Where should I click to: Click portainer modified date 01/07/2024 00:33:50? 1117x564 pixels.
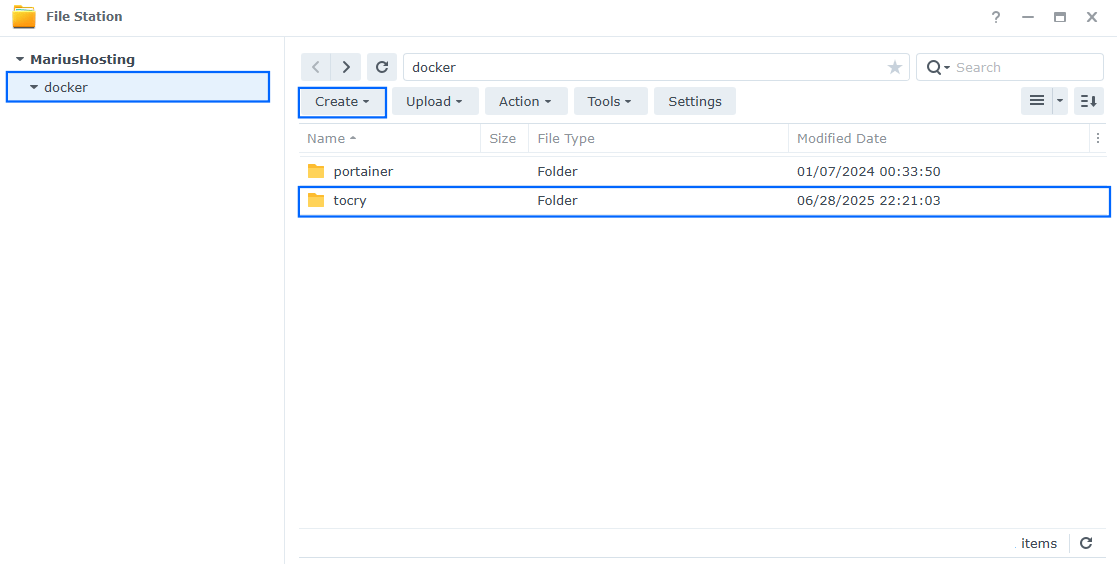tap(868, 172)
